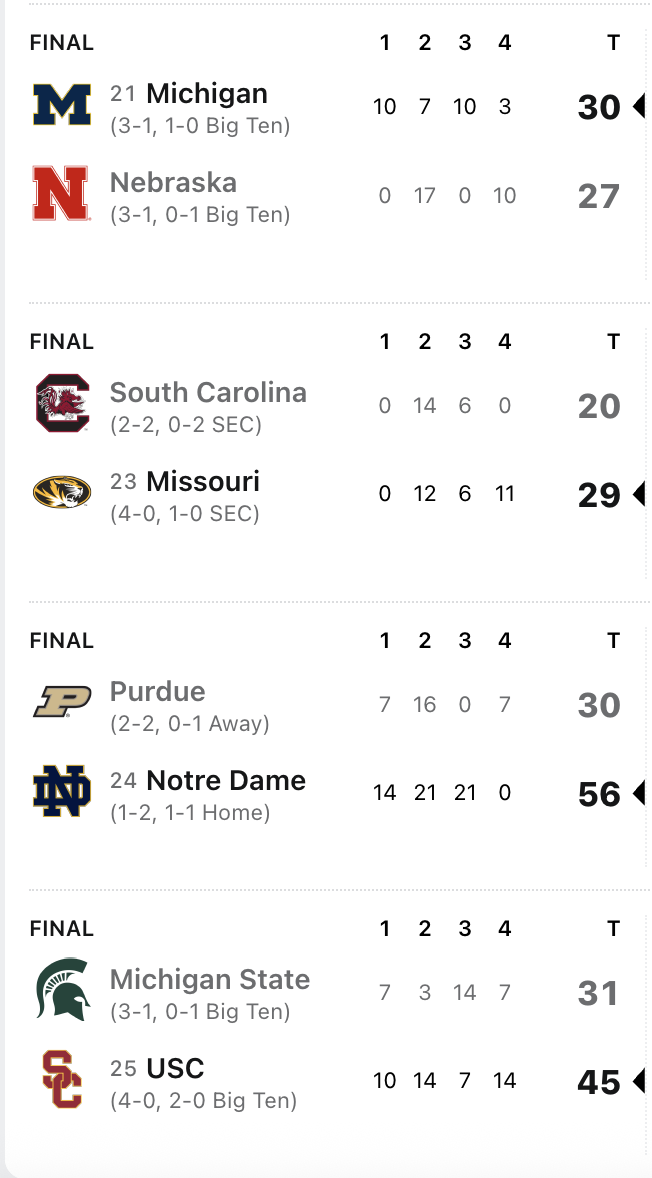Go to the Michigan State team link
Screen dimensions: 652x1178
210,980
